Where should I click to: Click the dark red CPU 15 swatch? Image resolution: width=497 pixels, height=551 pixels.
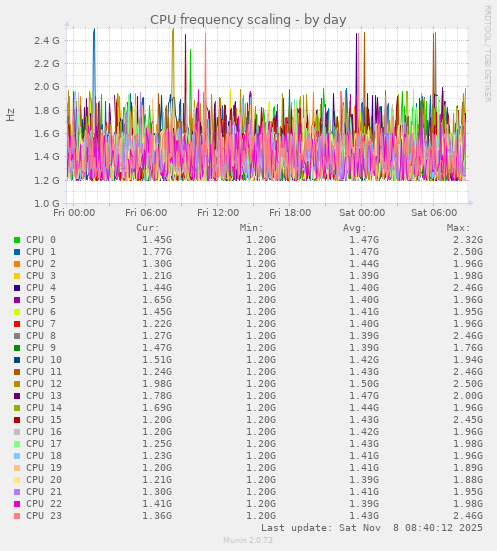(x=17, y=420)
